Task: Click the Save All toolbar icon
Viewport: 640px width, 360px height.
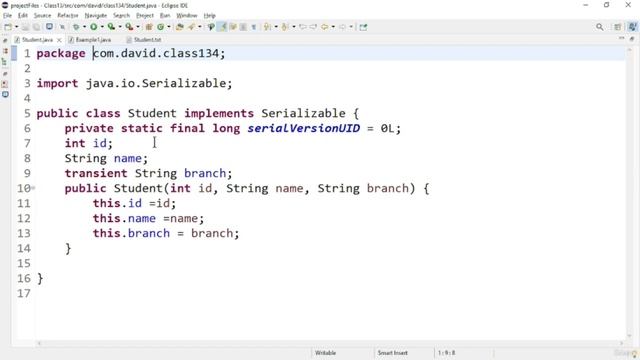Action: pyautogui.click(x=37, y=27)
